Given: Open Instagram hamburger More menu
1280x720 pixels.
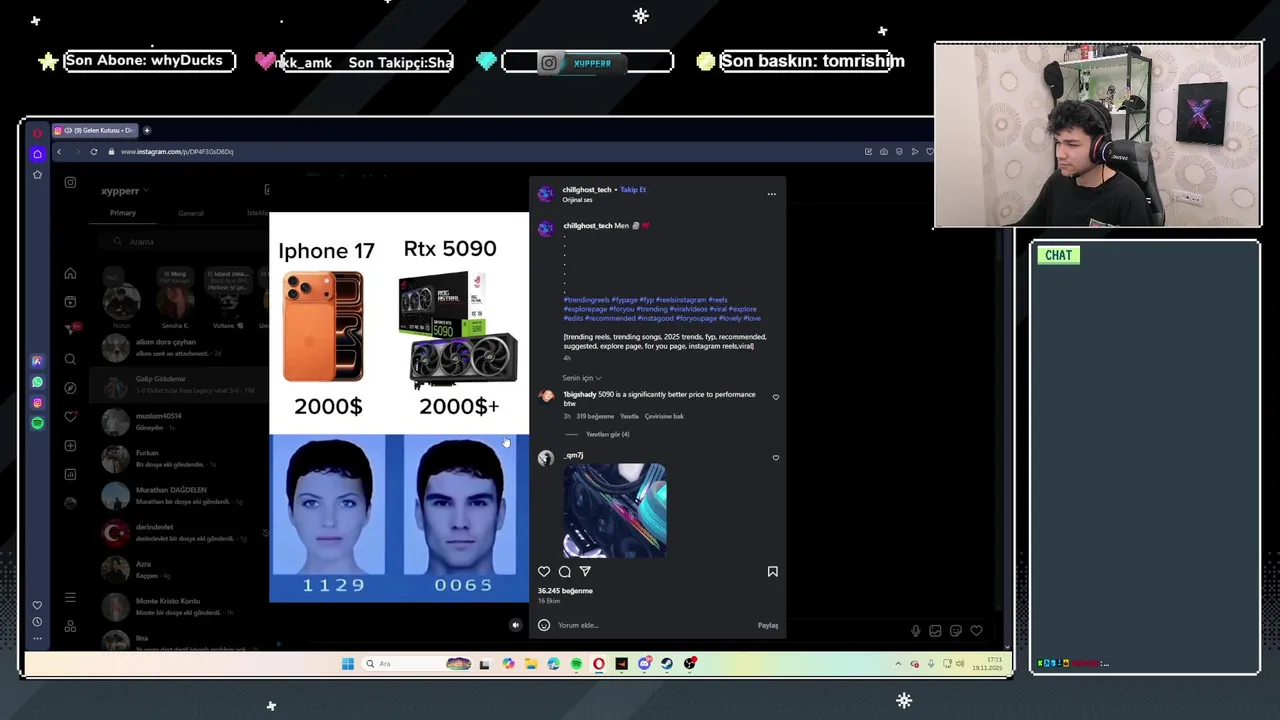Looking at the screenshot, I should pyautogui.click(x=70, y=598).
